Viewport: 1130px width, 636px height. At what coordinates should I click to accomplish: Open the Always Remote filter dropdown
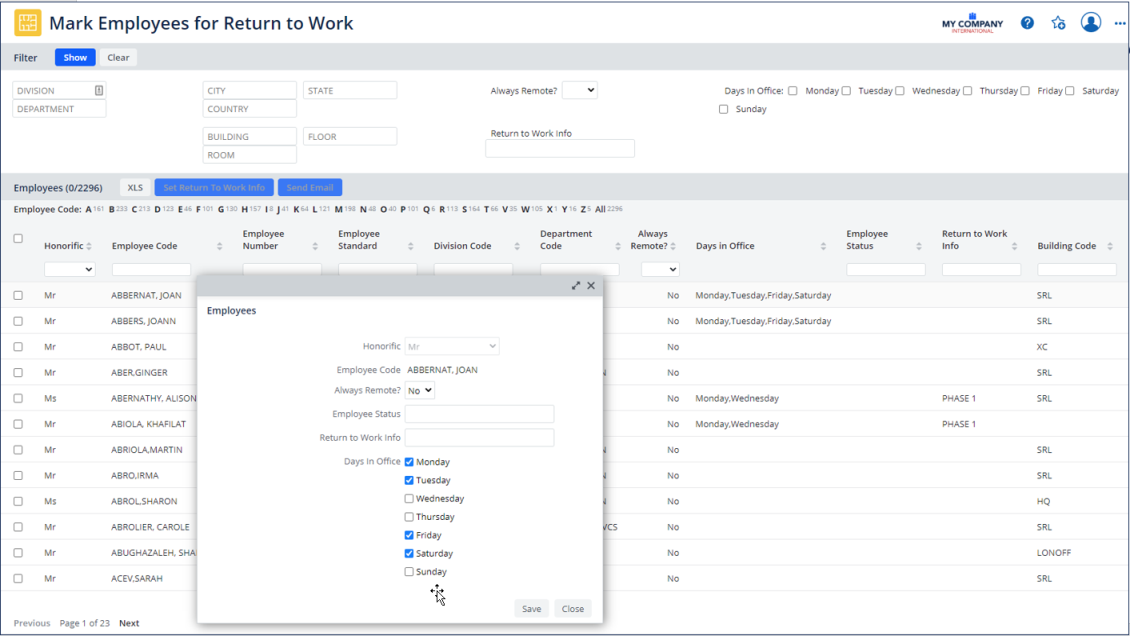tap(579, 90)
